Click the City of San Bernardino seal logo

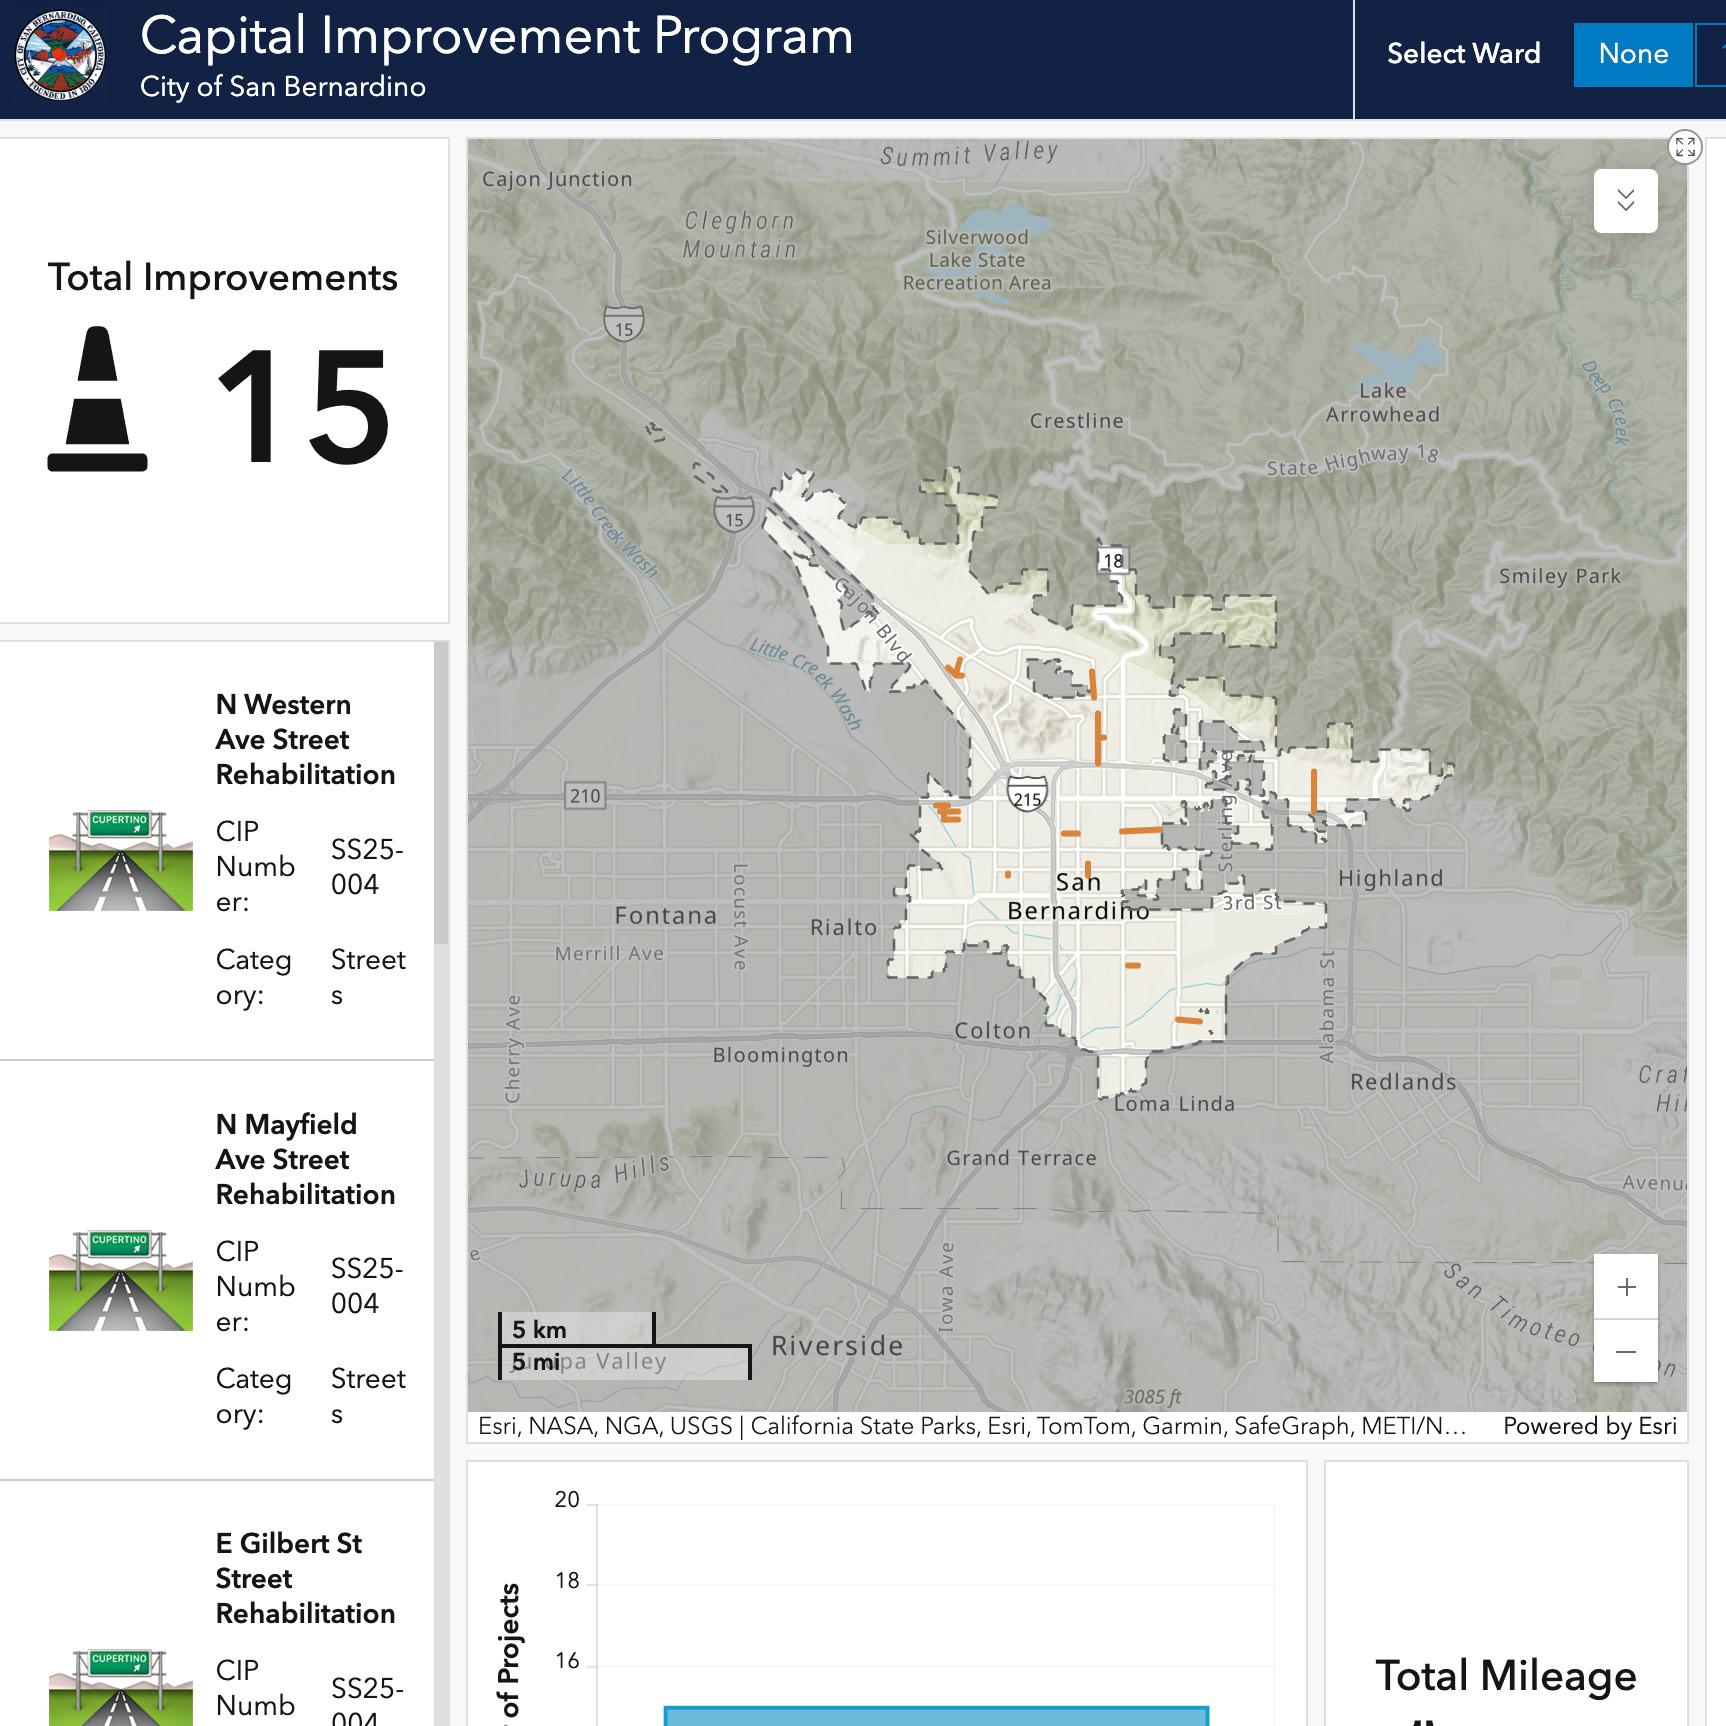(61, 57)
